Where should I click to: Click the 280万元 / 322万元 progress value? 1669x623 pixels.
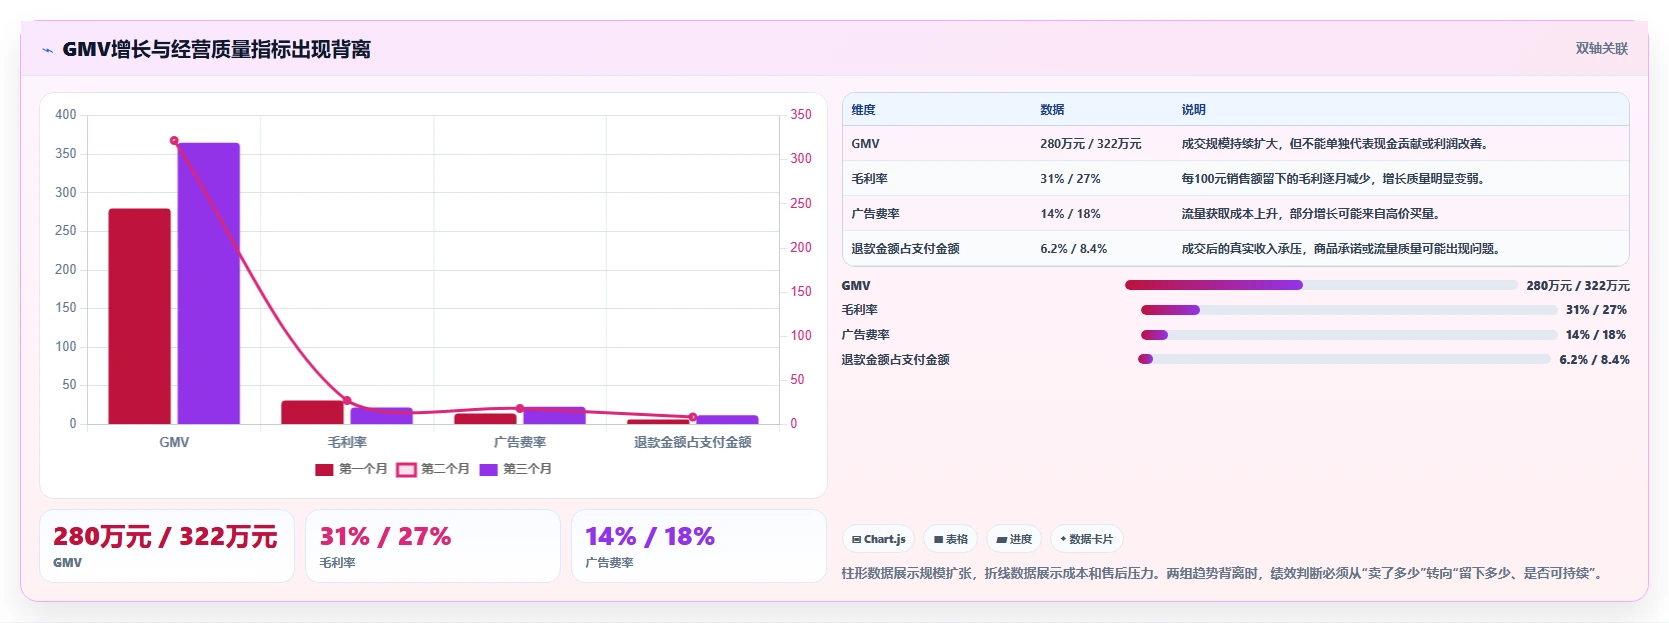[x=1578, y=286]
